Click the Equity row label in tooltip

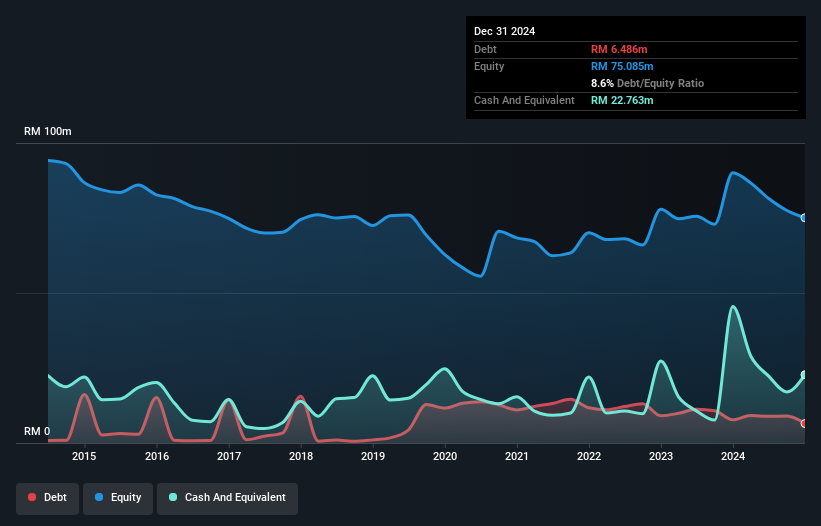489,66
